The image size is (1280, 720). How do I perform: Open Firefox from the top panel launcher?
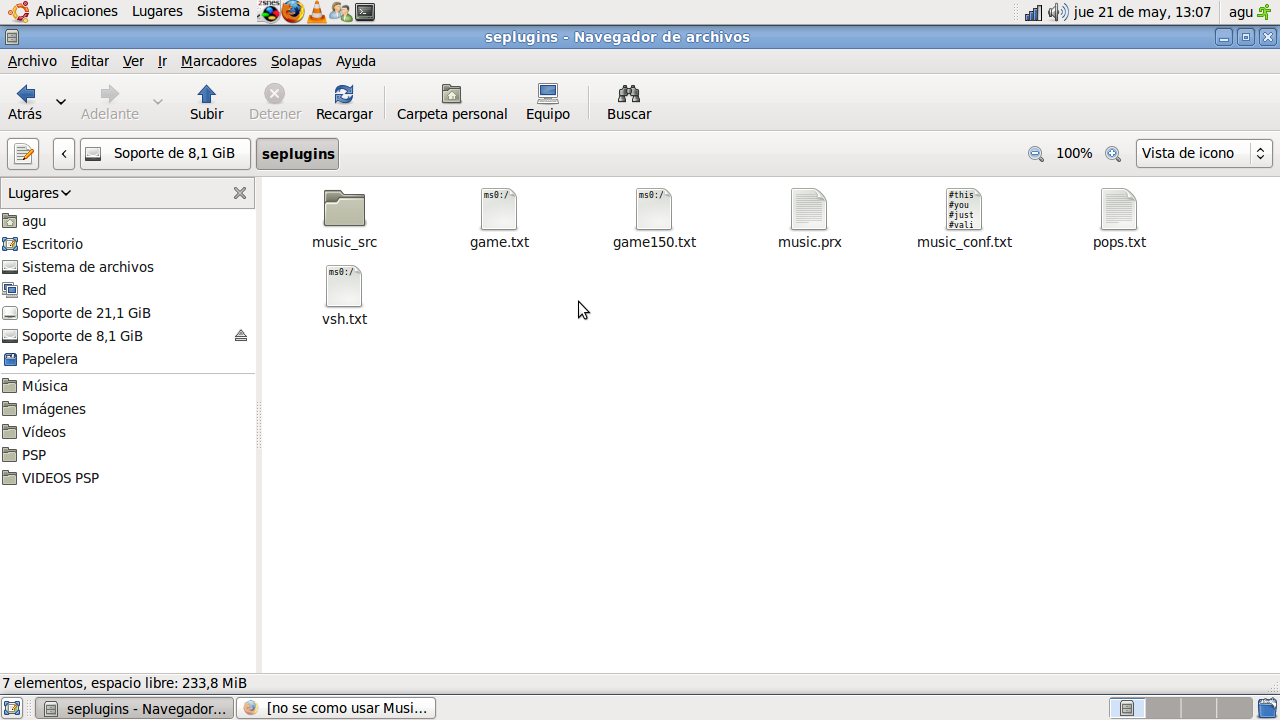pyautogui.click(x=292, y=12)
